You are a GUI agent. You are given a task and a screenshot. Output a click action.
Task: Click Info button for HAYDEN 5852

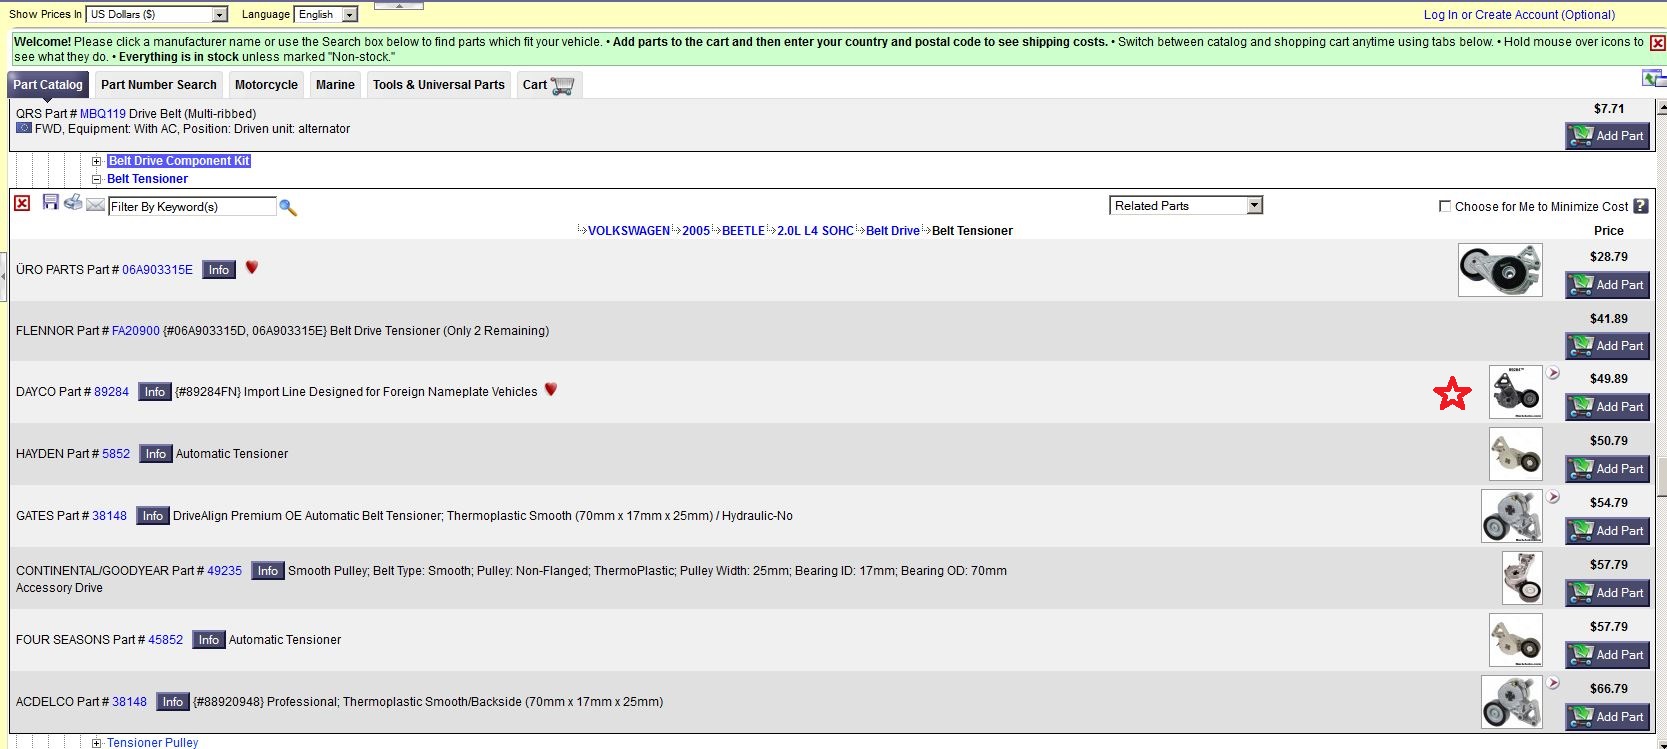[x=156, y=454]
